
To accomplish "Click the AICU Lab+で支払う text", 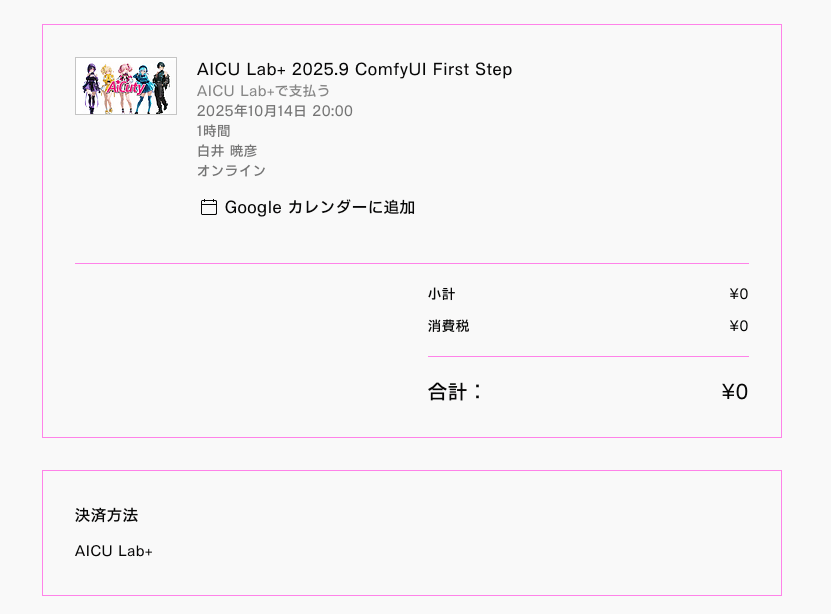I will 263,91.
